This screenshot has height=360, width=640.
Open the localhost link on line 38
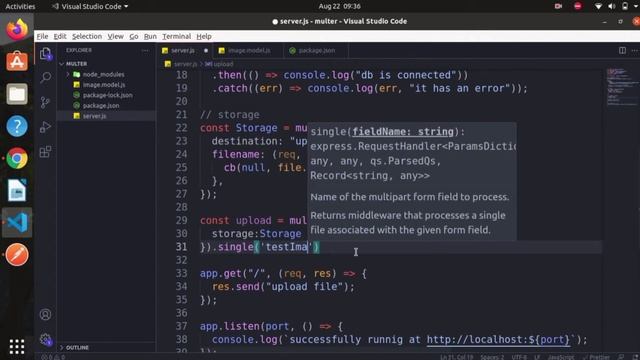tap(498, 339)
